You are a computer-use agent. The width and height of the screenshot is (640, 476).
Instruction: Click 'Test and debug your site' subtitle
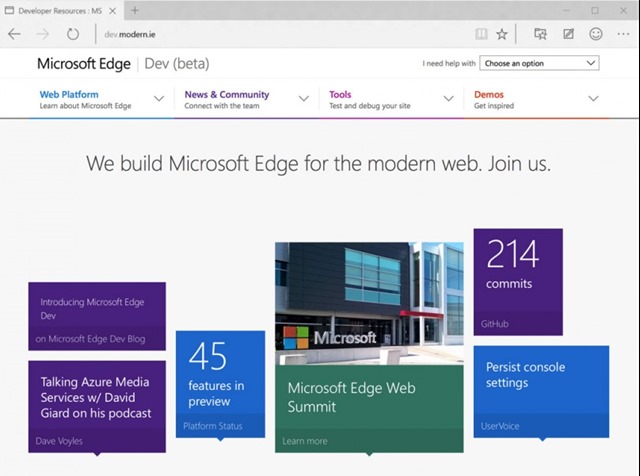(370, 106)
